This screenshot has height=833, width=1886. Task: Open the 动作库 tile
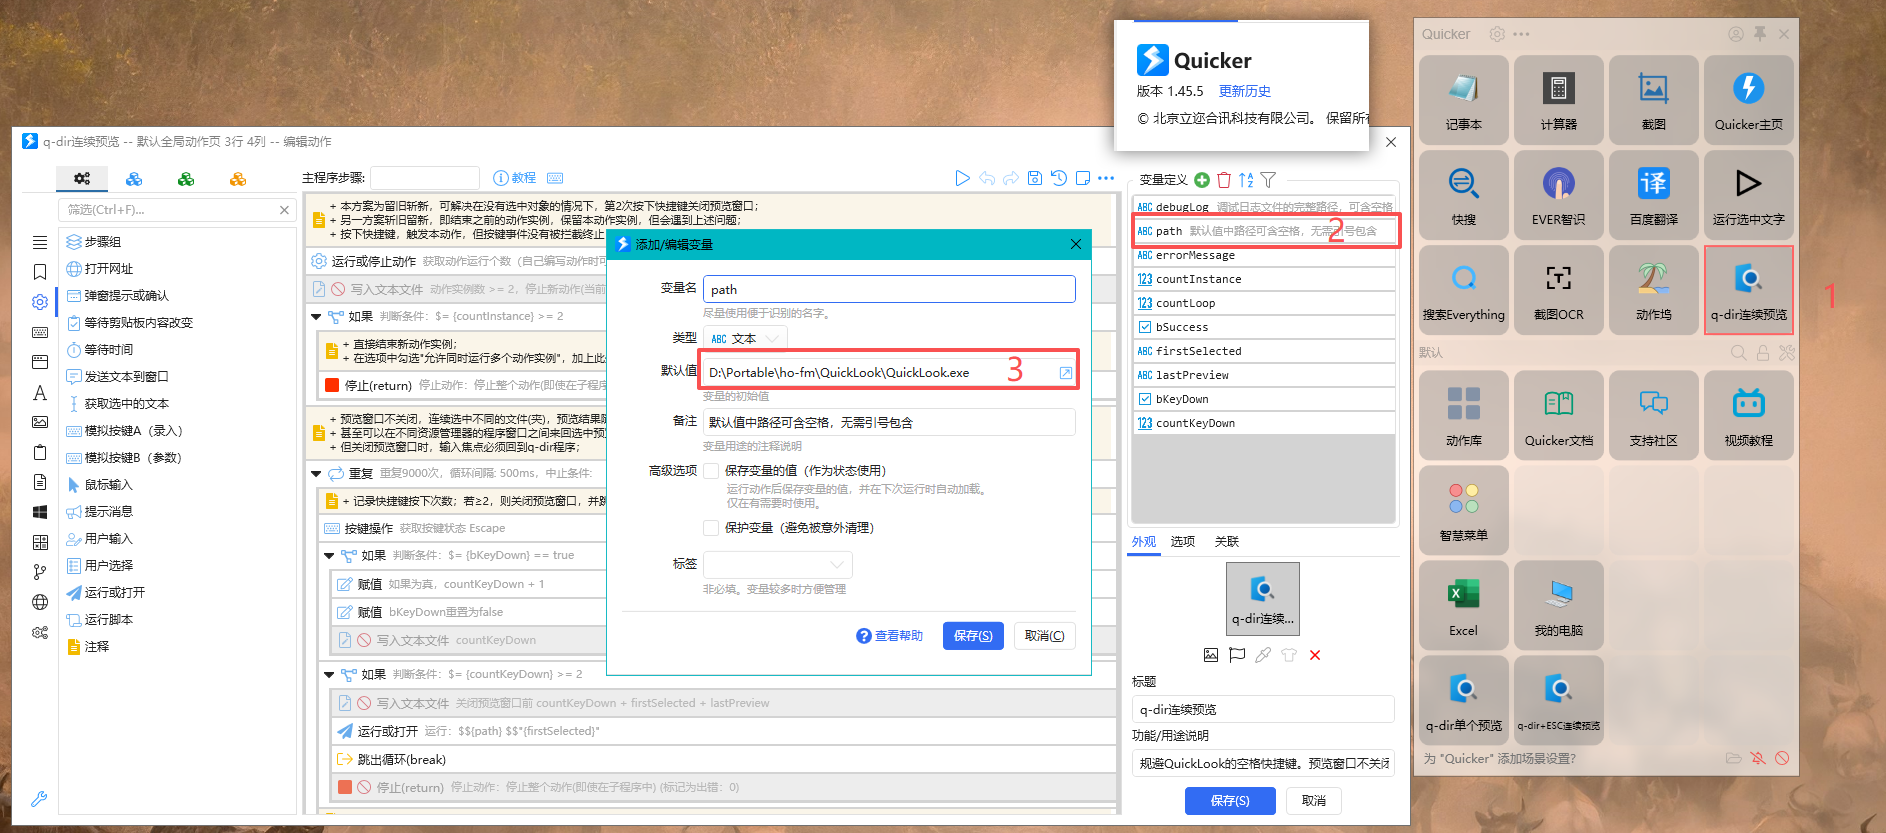[1463, 416]
